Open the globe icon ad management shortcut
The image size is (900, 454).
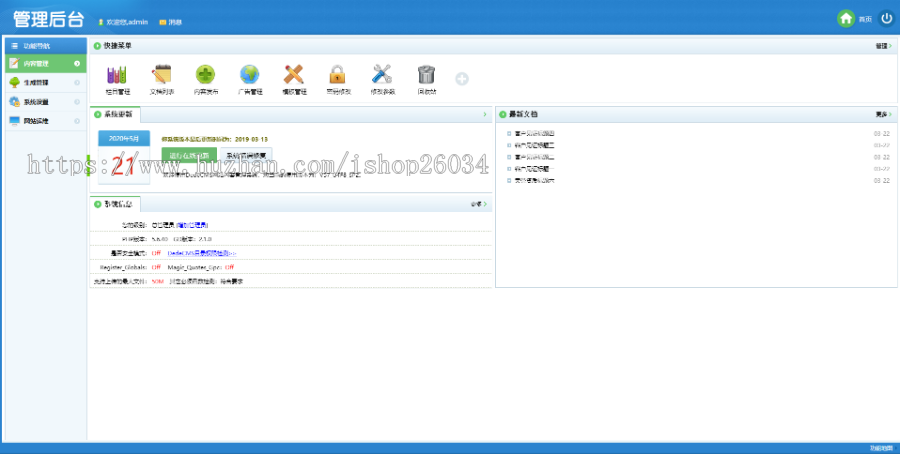point(249,75)
